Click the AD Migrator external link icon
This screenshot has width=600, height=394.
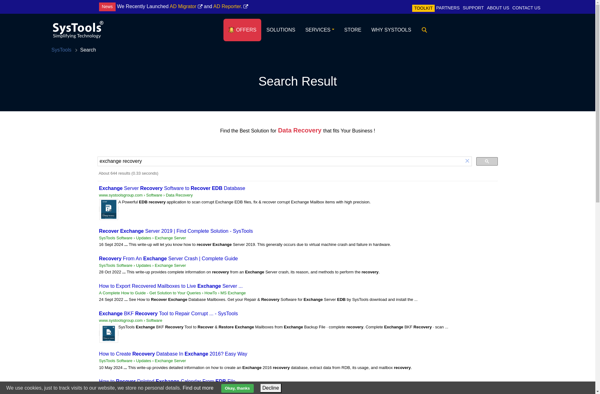click(x=200, y=6)
